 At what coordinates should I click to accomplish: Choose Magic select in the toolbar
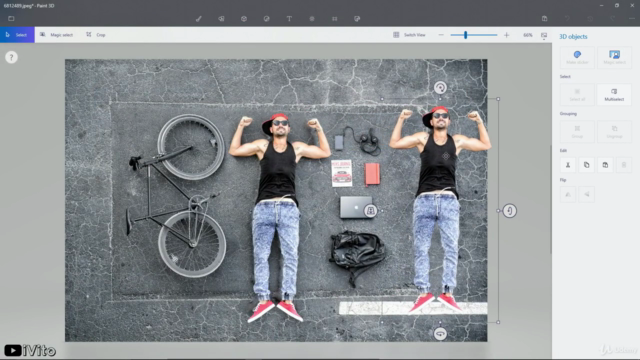click(56, 35)
